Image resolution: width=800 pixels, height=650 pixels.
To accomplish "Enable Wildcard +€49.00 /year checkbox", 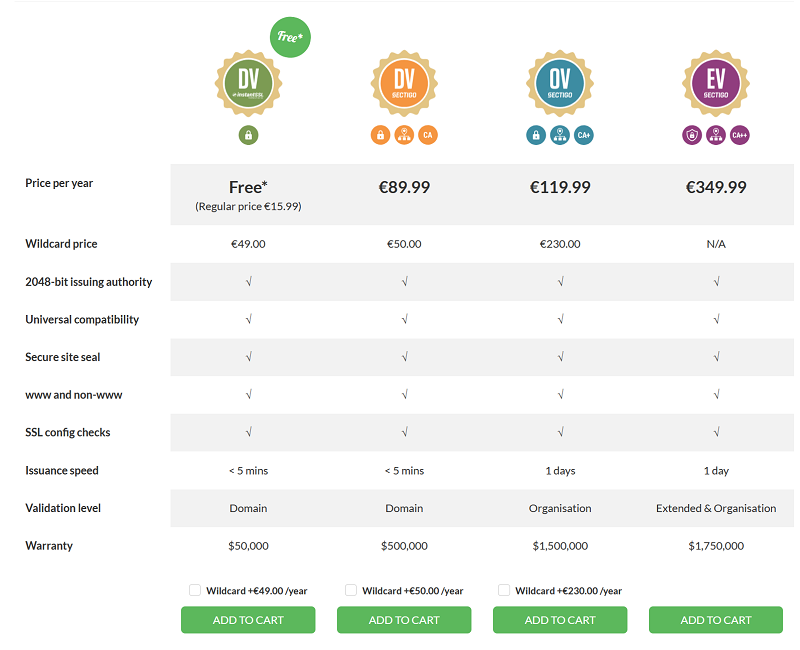I will 195,590.
